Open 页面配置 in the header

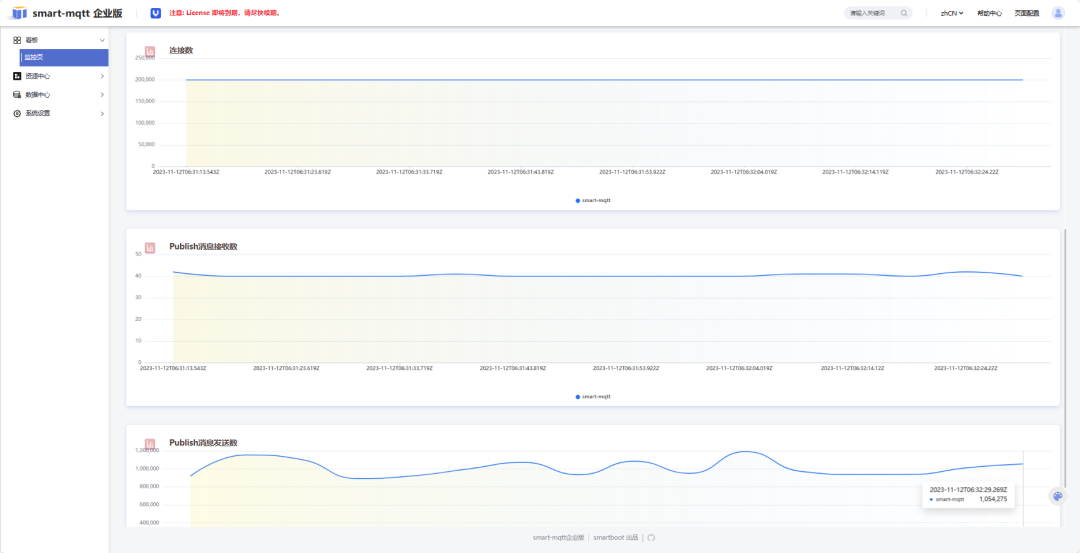click(1026, 13)
